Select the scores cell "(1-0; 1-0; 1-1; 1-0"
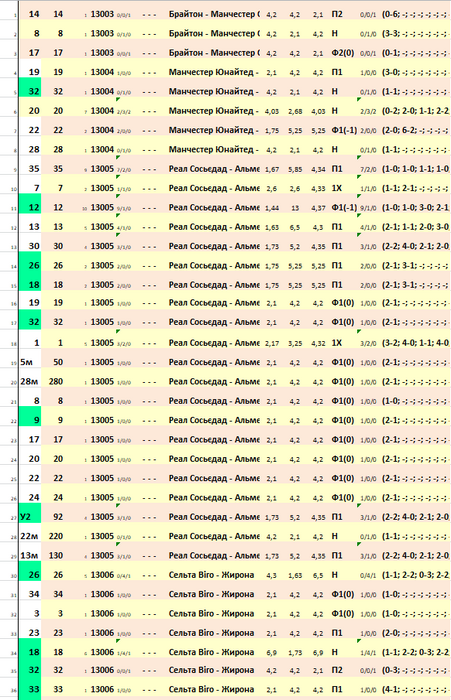This screenshot has width=451, height=700. [x=415, y=169]
